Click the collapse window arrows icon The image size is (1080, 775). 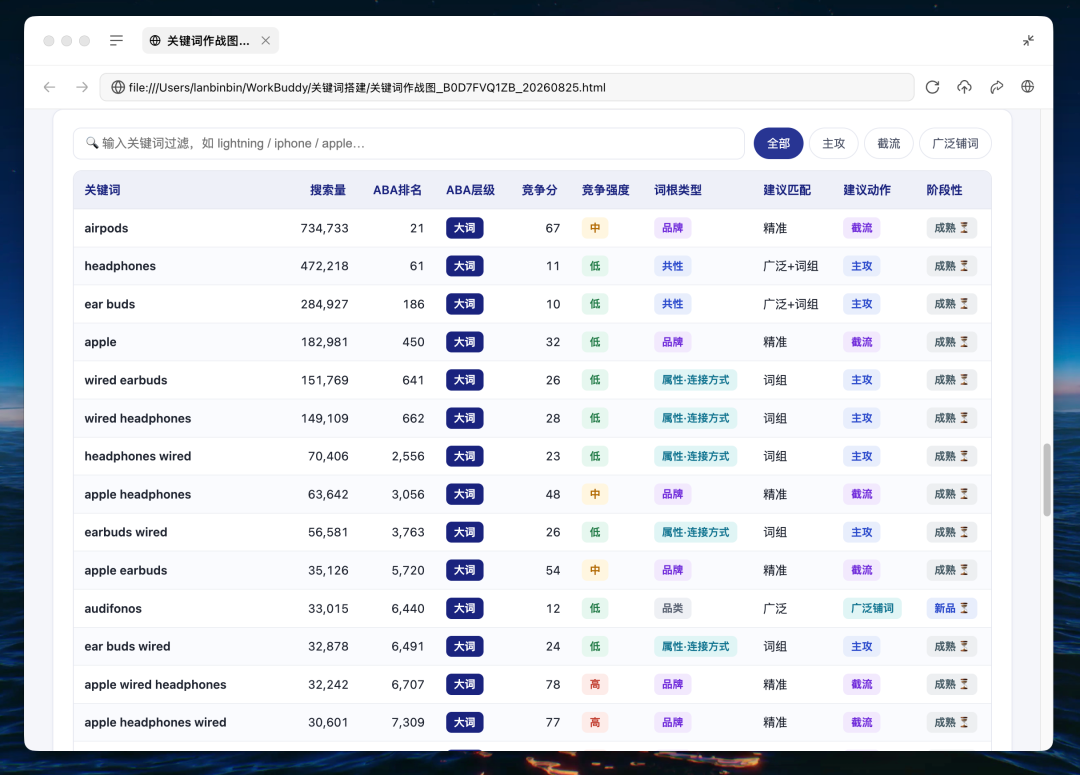click(1028, 41)
